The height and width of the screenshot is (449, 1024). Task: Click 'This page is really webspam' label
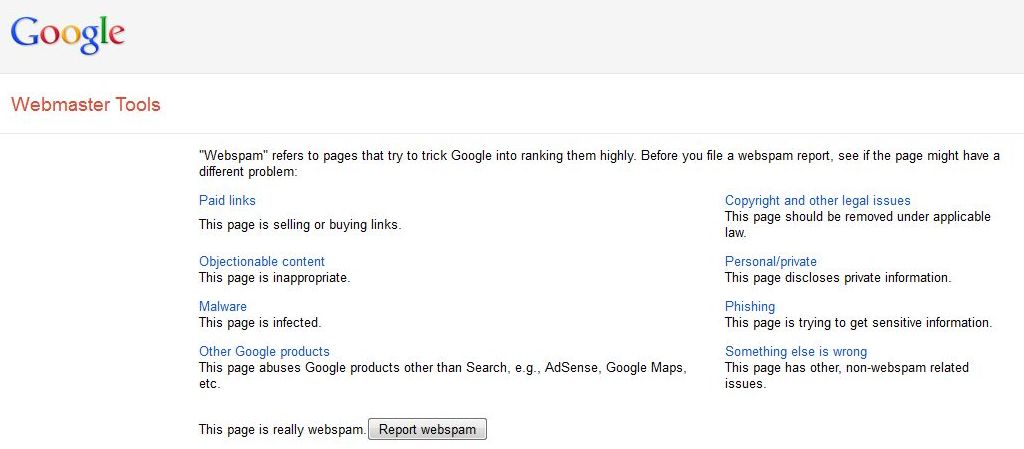[283, 429]
